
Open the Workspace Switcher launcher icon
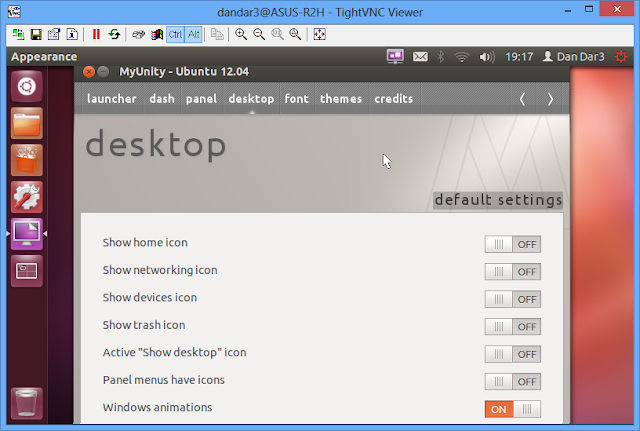(x=27, y=271)
